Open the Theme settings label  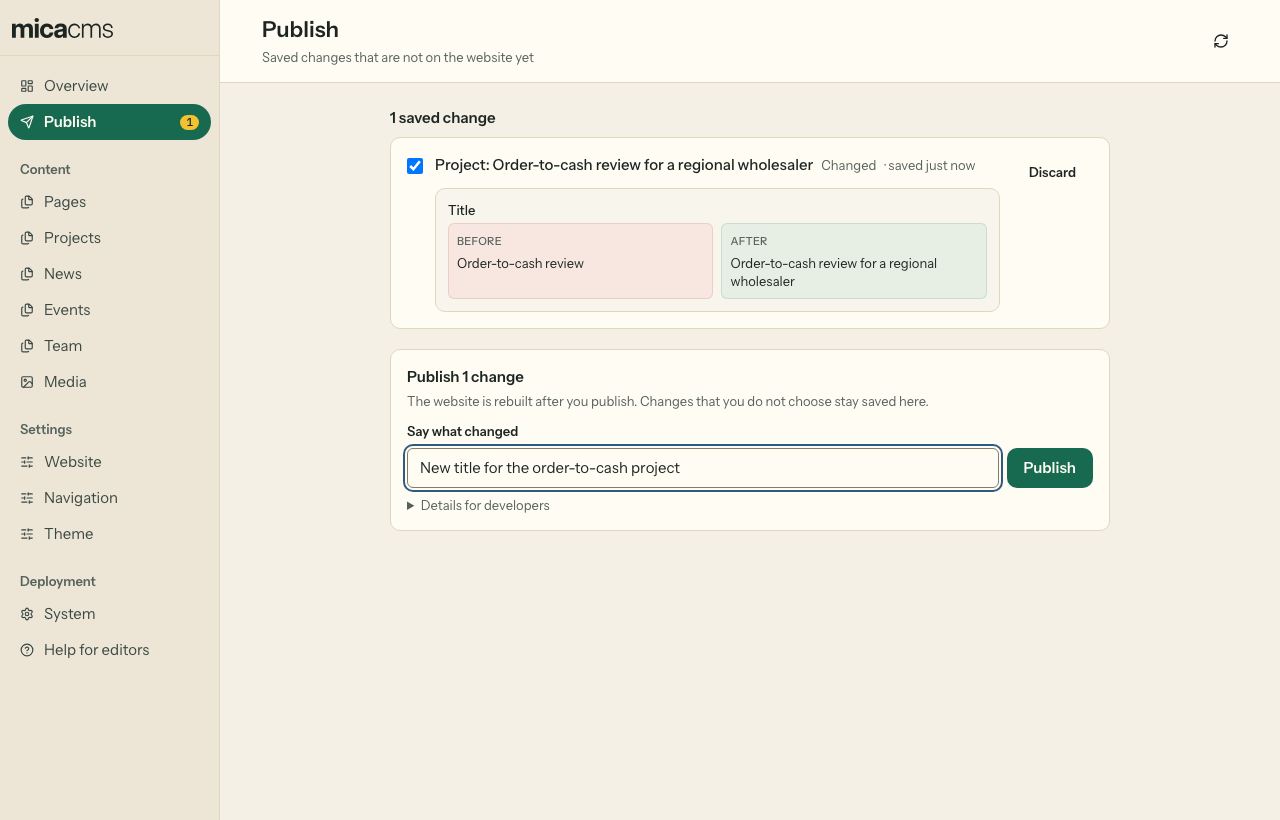click(x=69, y=534)
